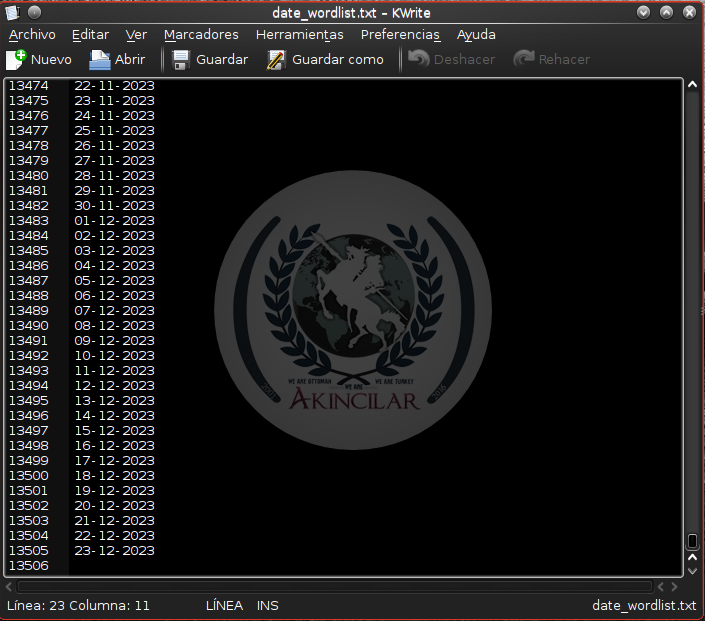Screen dimensions: 705x621
Task: Click the Guardar como pencil icon
Action: click(x=276, y=59)
